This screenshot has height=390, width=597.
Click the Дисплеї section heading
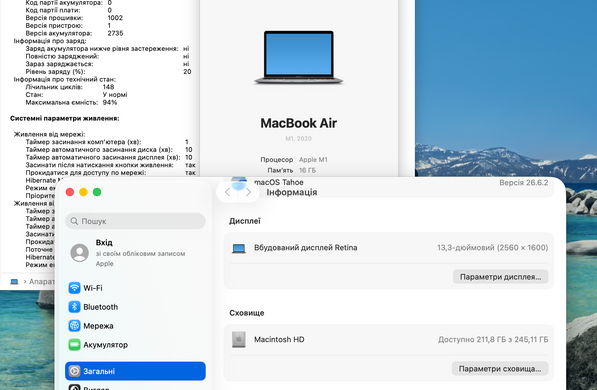click(245, 221)
